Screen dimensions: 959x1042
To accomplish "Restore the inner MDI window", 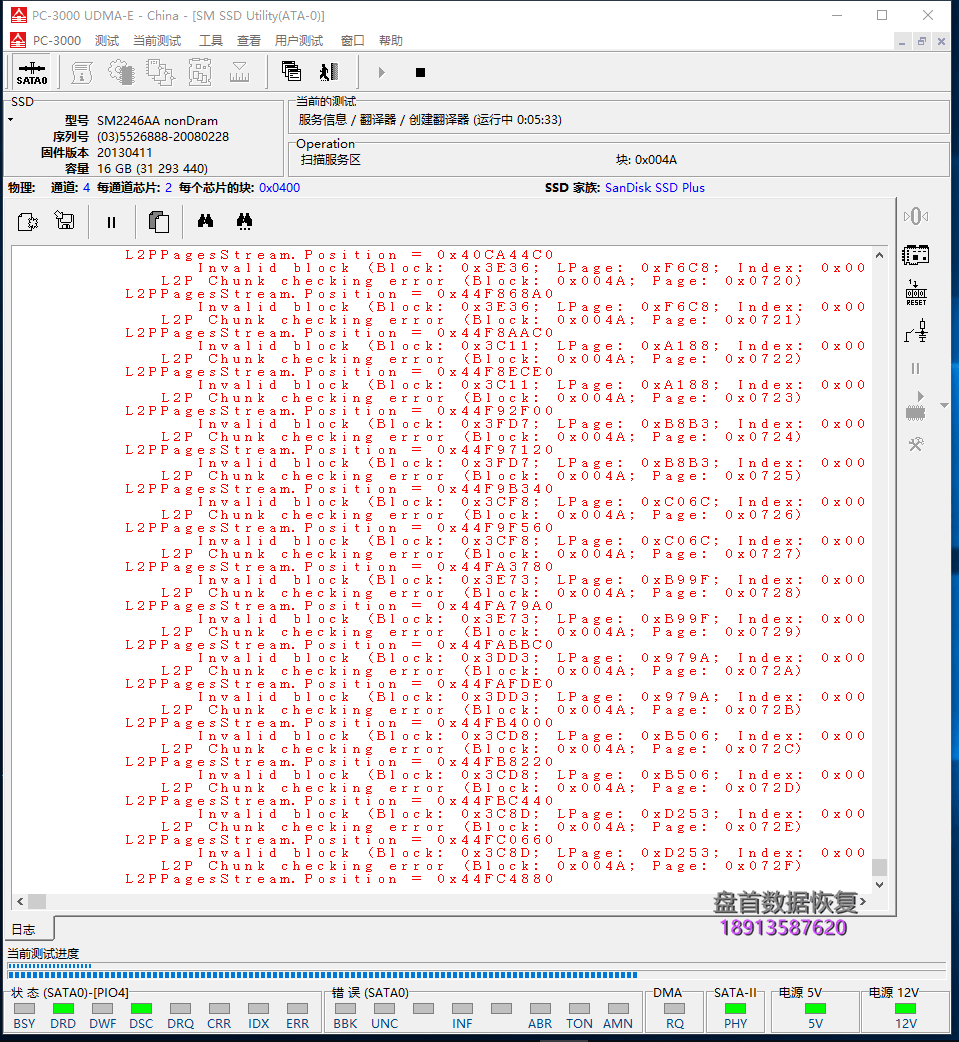I will [x=922, y=41].
